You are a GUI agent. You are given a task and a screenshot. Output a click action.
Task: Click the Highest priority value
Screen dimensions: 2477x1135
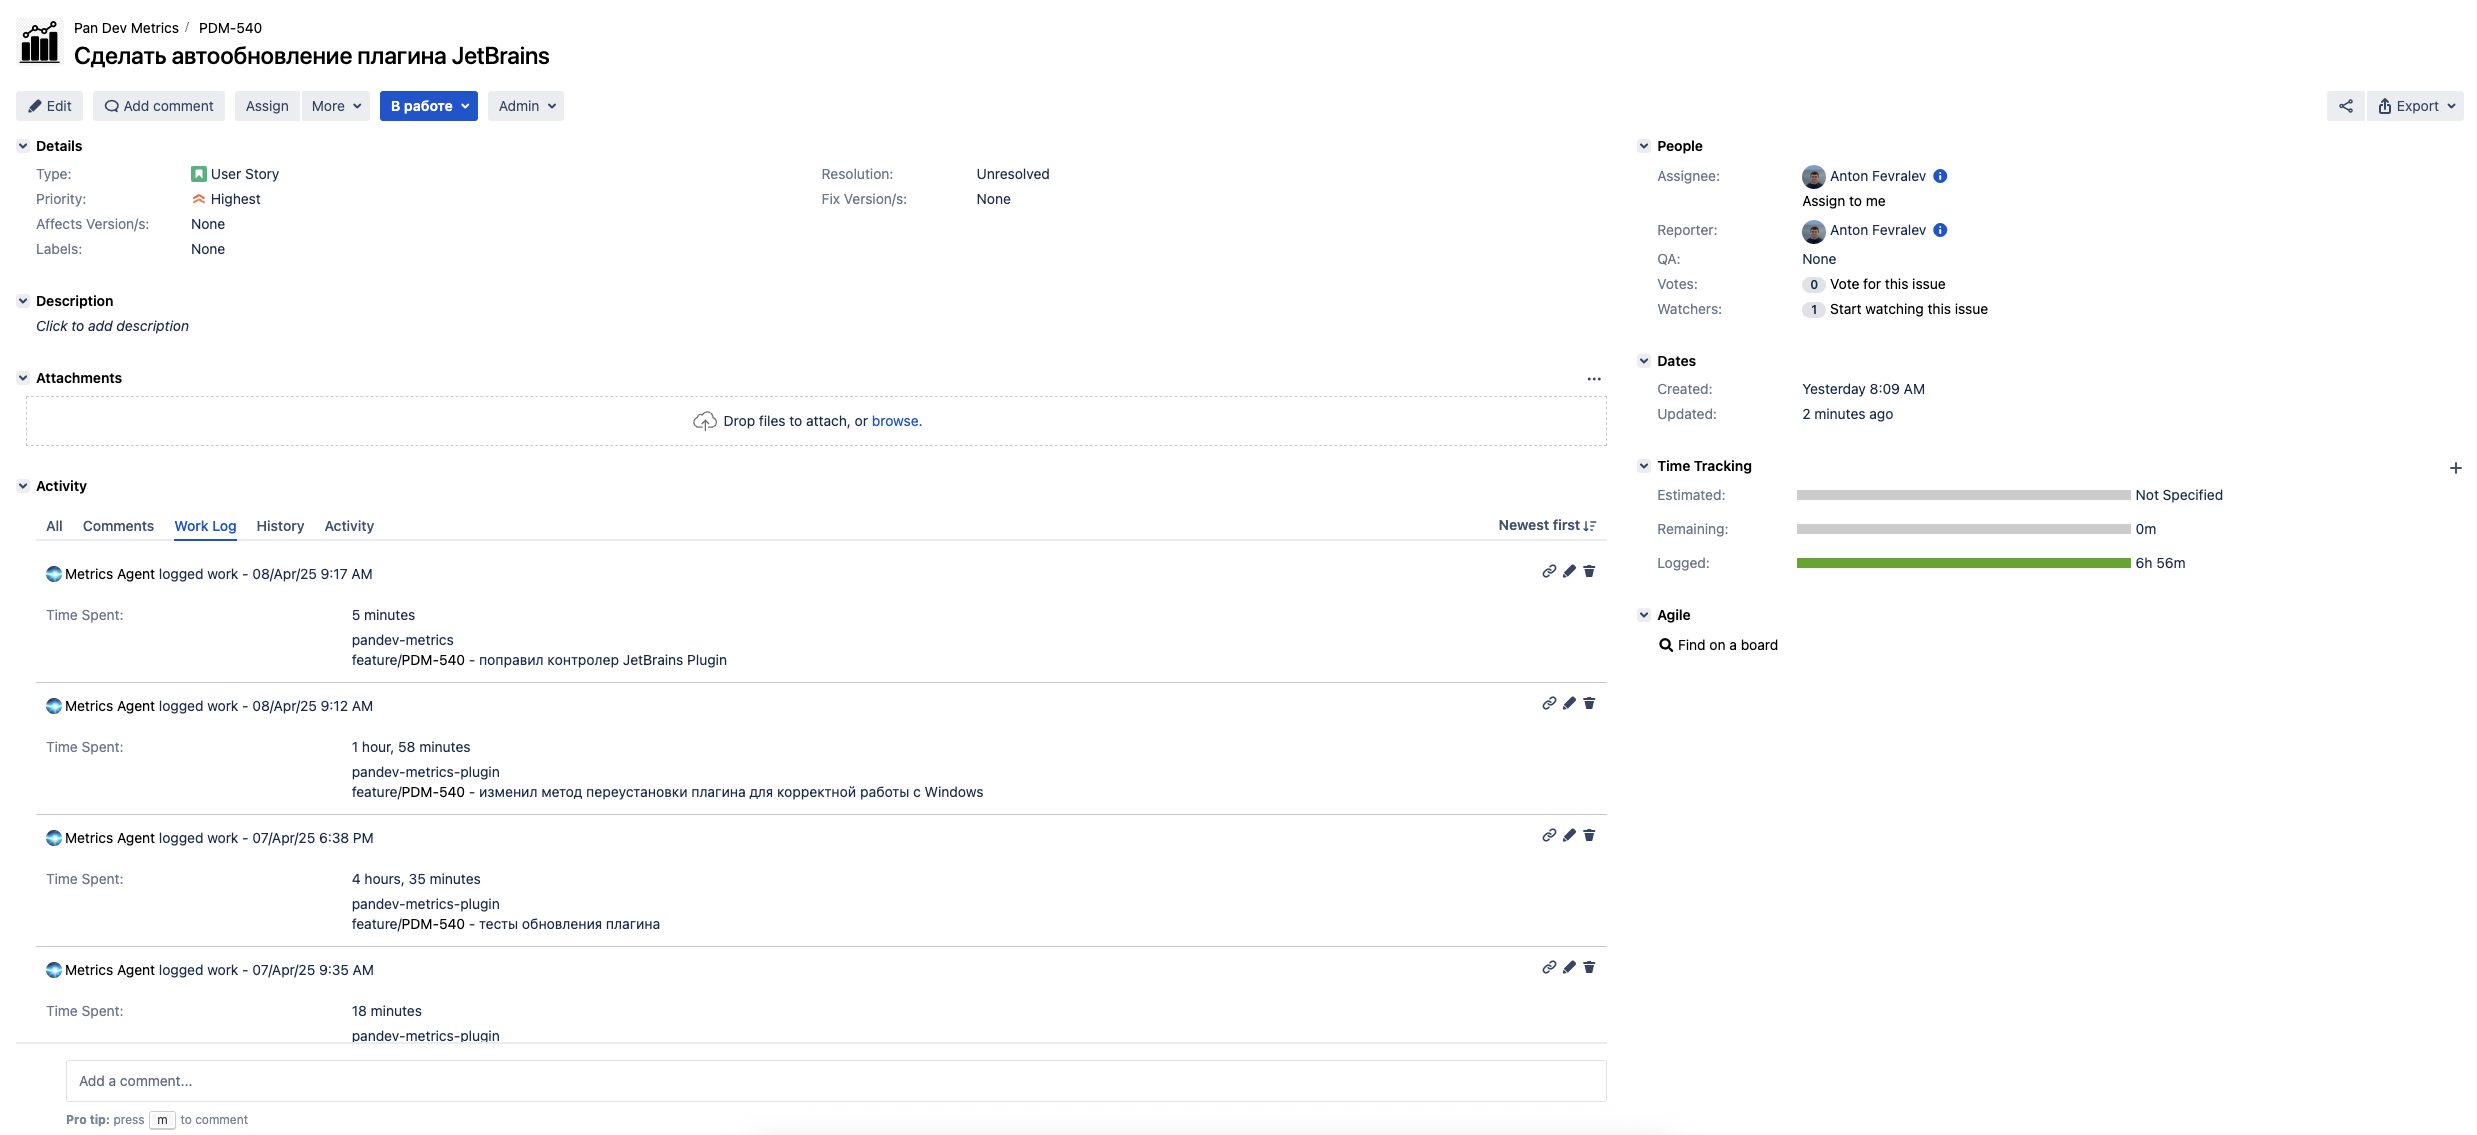[x=235, y=199]
